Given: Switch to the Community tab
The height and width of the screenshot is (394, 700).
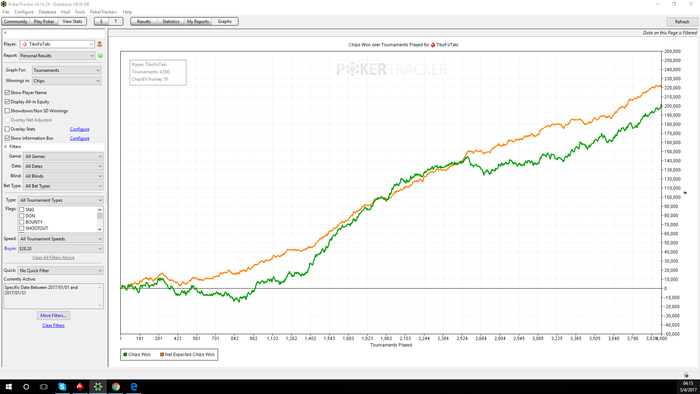Looking at the screenshot, I should click(16, 21).
